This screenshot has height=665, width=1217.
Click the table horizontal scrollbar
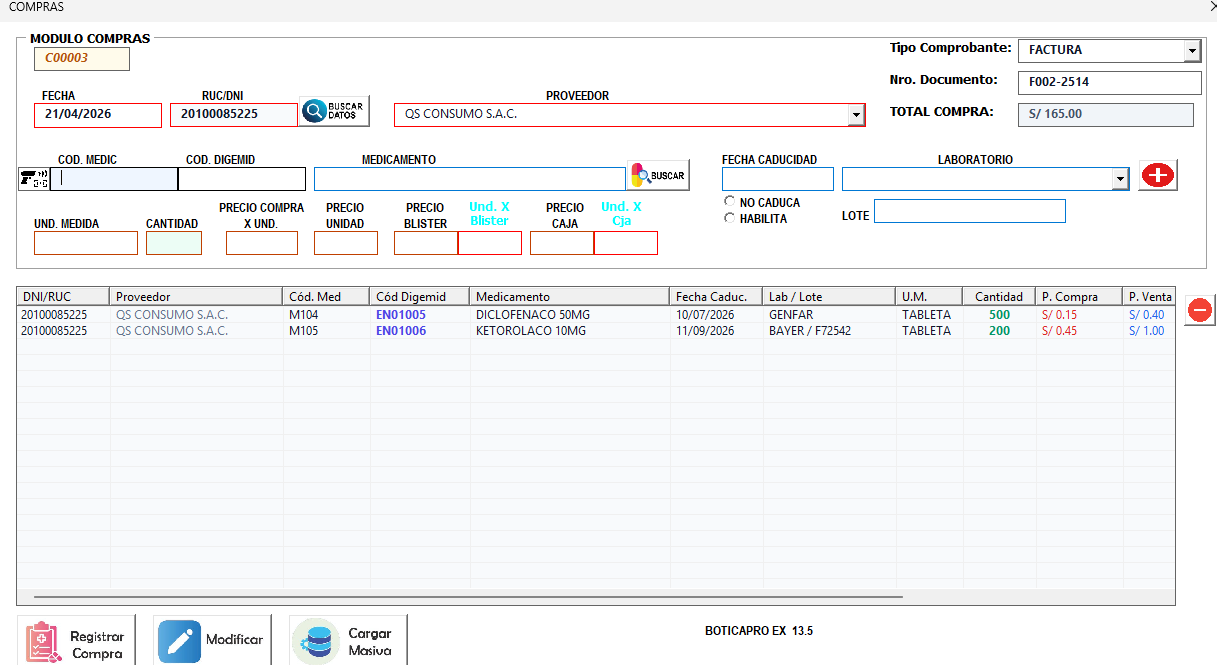point(468,596)
